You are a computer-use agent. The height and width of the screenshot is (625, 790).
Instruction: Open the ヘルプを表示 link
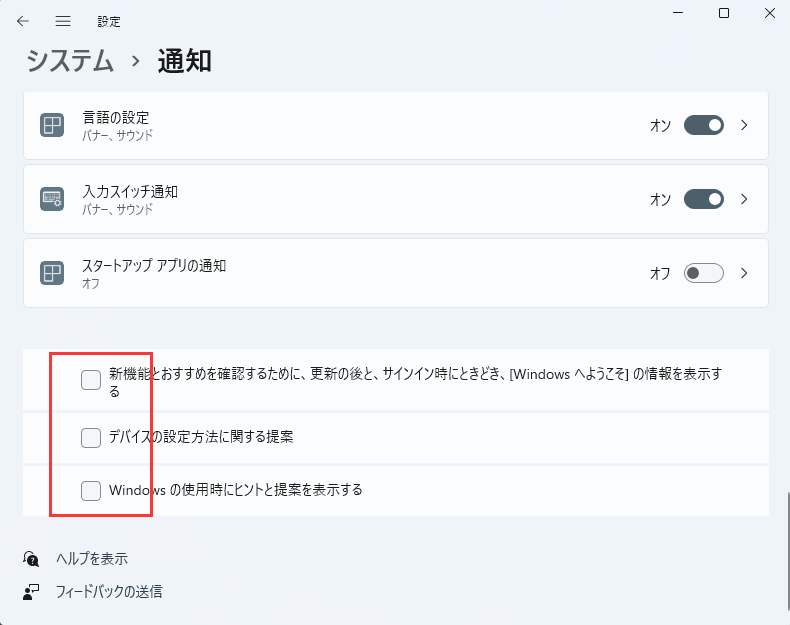click(x=92, y=559)
